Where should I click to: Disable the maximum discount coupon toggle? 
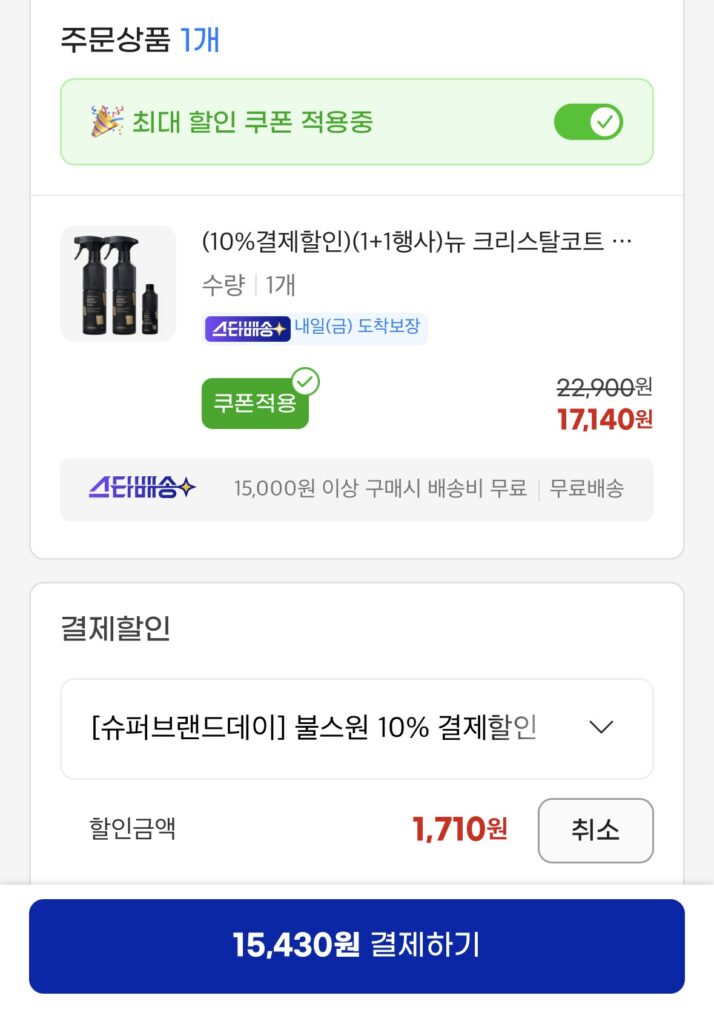pos(588,120)
